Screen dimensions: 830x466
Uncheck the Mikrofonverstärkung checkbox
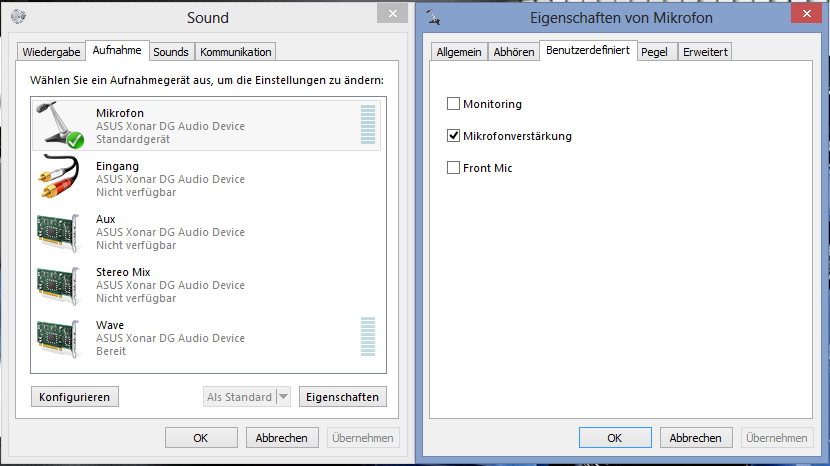click(454, 136)
